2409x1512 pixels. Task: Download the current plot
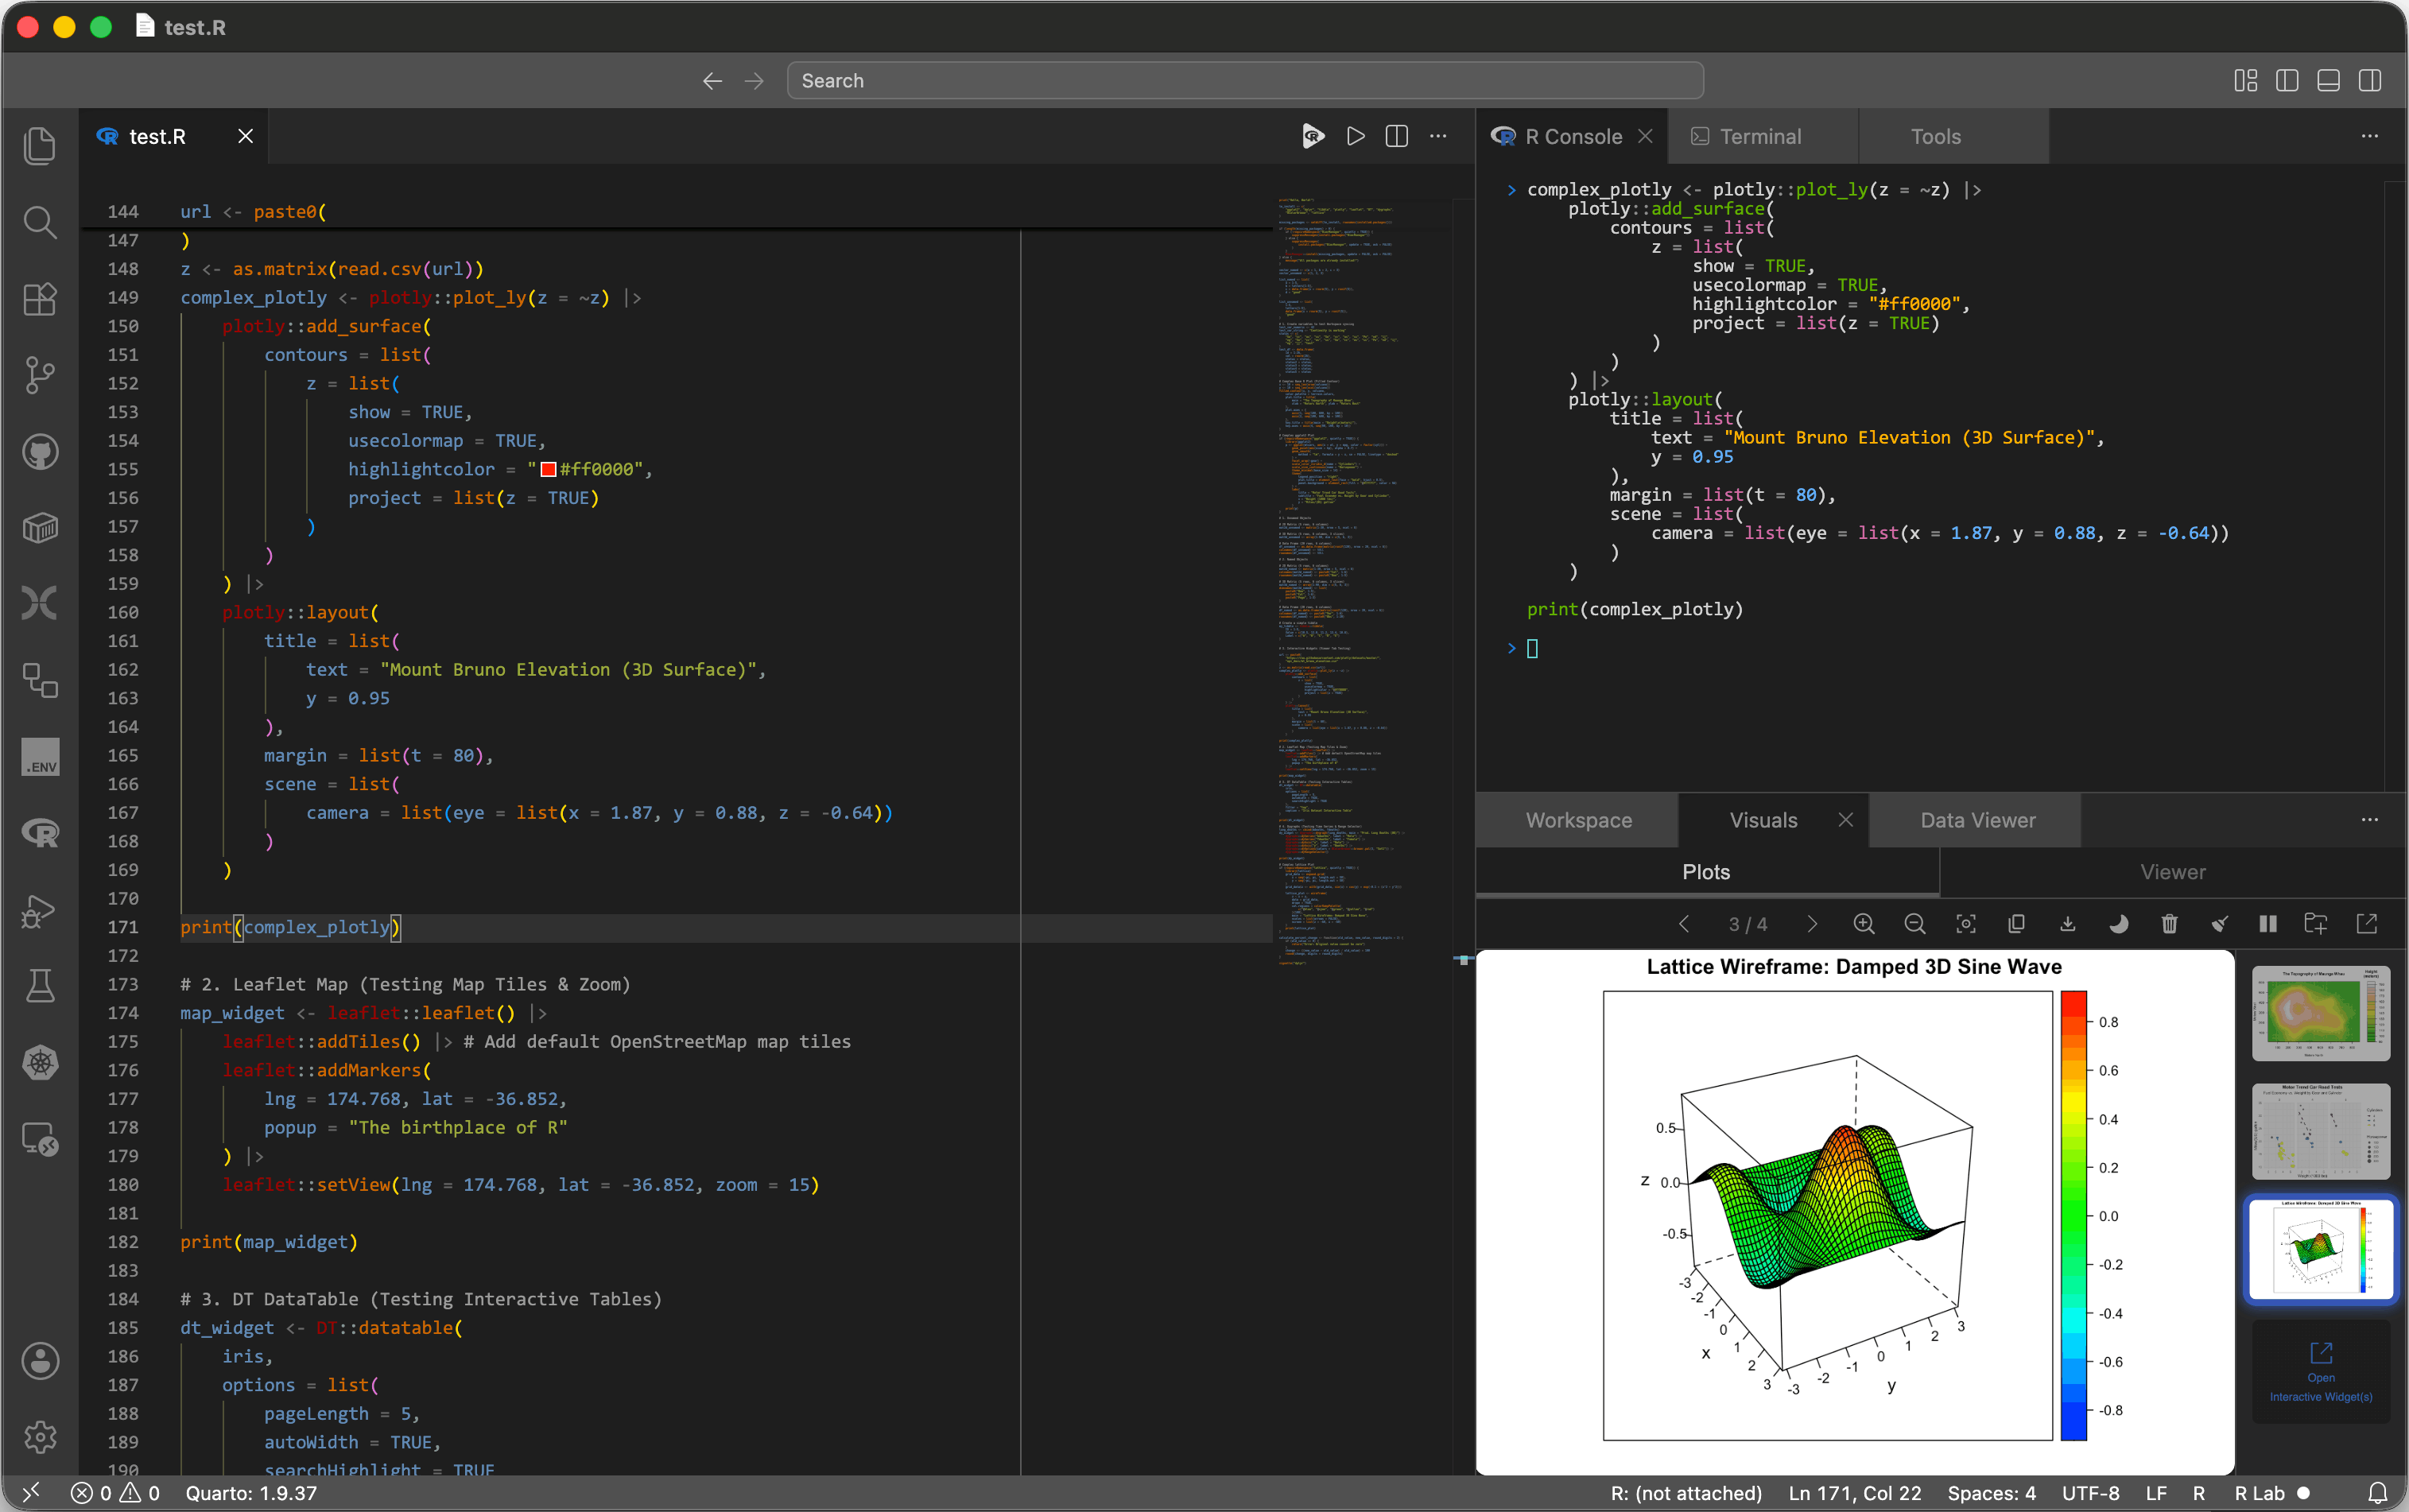(2067, 924)
